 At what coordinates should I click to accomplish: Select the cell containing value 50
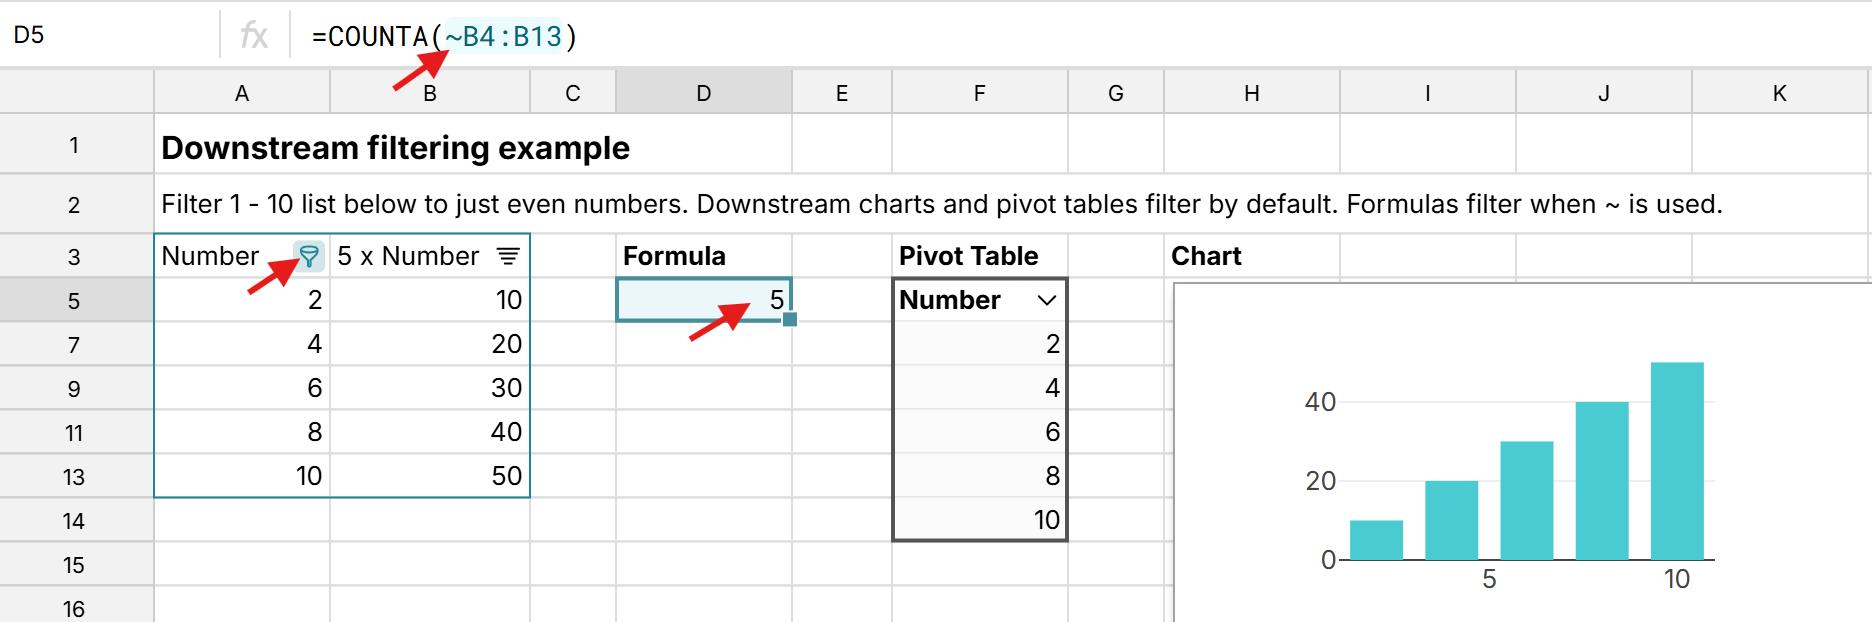point(430,476)
